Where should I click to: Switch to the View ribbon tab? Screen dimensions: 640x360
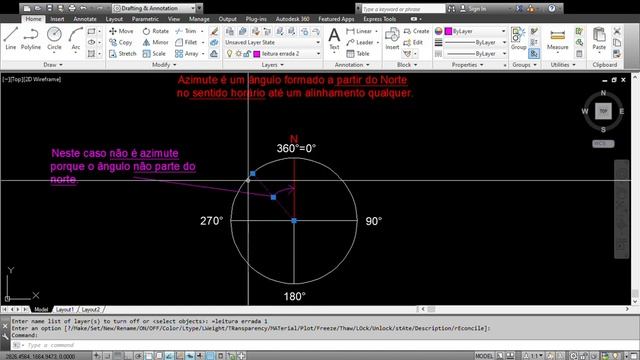[x=174, y=19]
